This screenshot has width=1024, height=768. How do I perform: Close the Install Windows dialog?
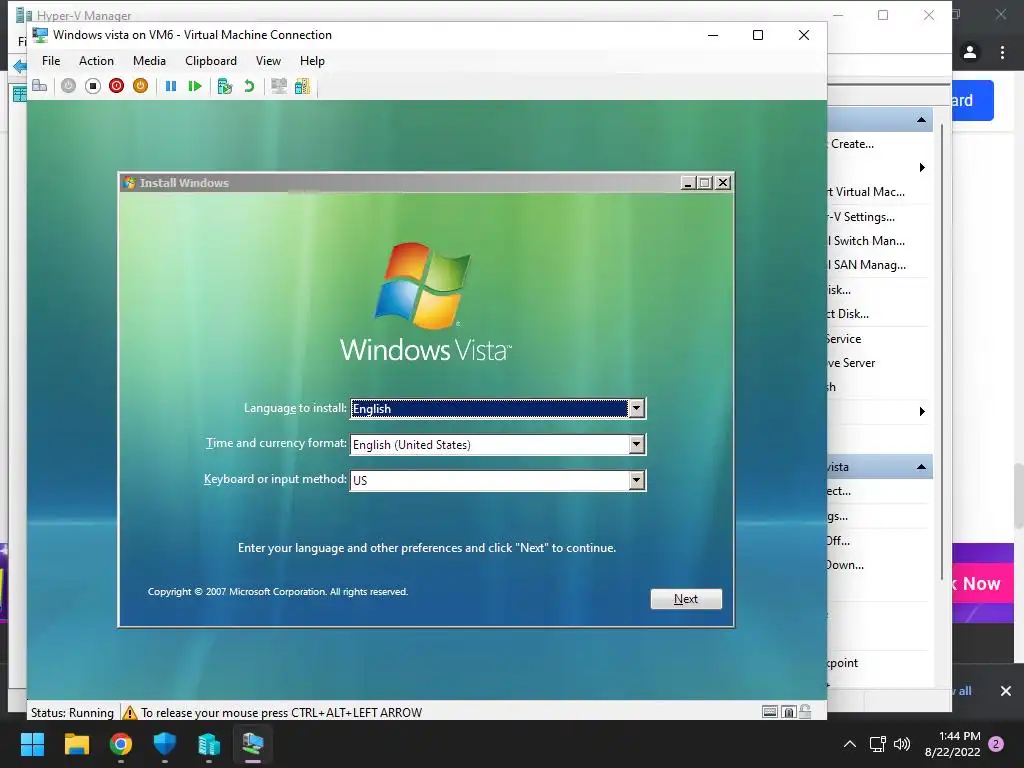pyautogui.click(x=723, y=183)
